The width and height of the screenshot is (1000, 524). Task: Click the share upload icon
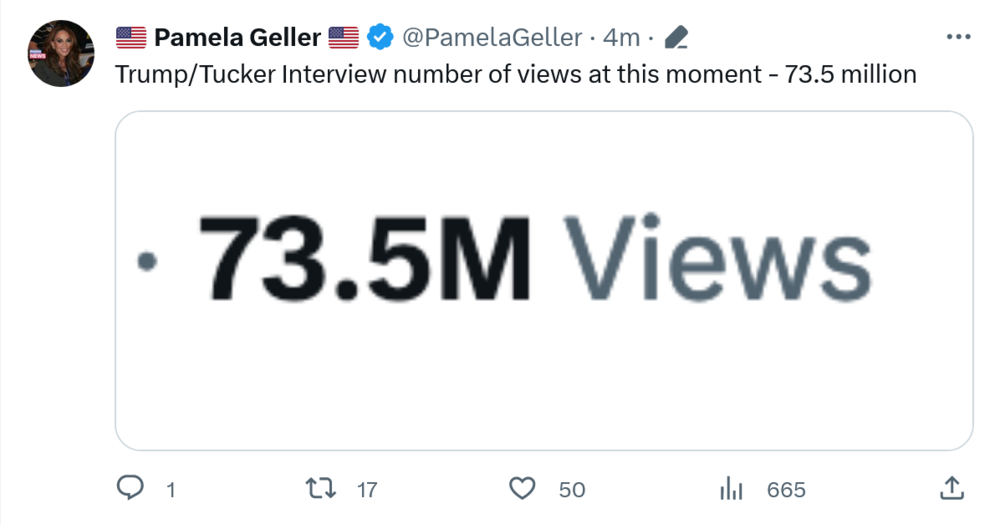point(953,488)
